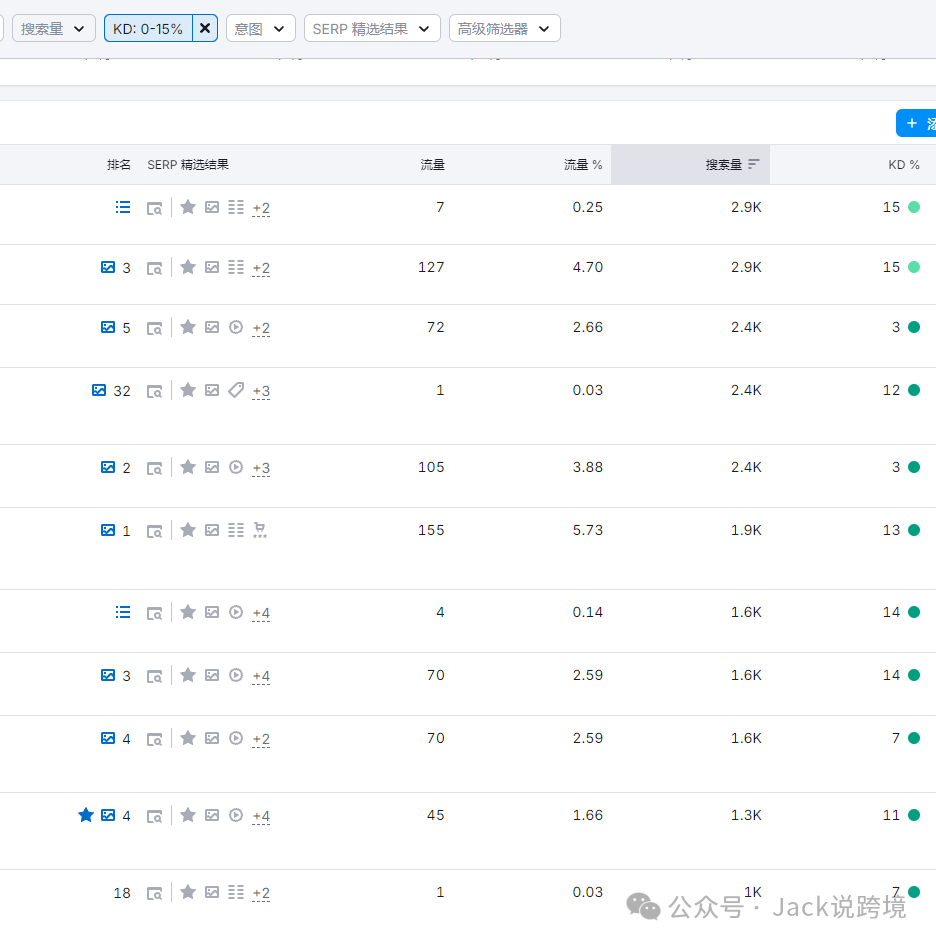936x944 pixels.
Task: Click the 1.9K search volume cell
Action: tap(746, 530)
